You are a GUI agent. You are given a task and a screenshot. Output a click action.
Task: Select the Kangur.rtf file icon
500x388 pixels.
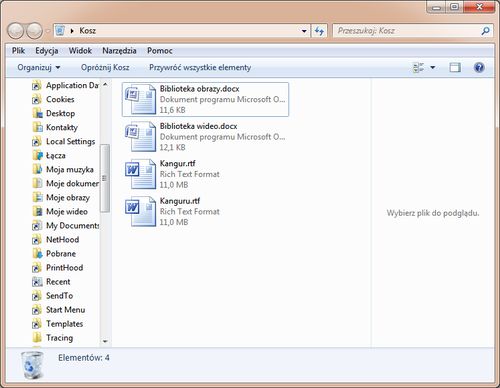click(x=141, y=174)
